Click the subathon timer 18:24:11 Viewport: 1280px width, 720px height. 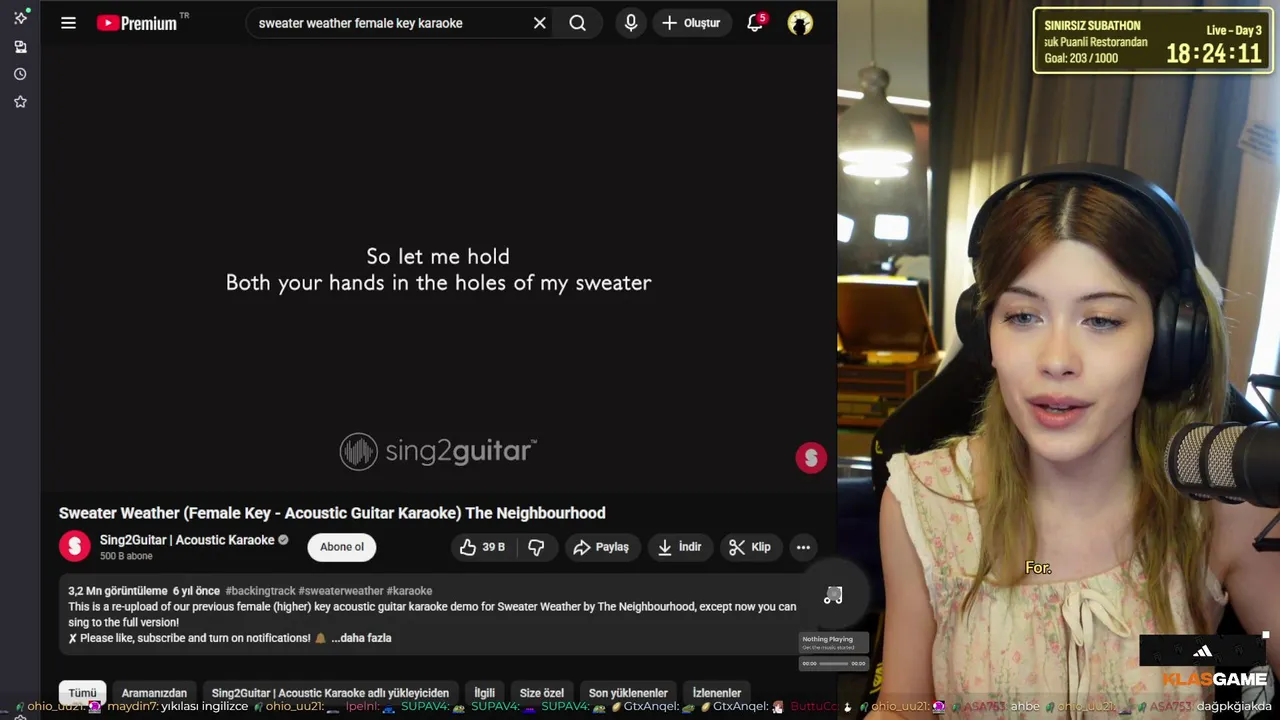tap(1214, 53)
